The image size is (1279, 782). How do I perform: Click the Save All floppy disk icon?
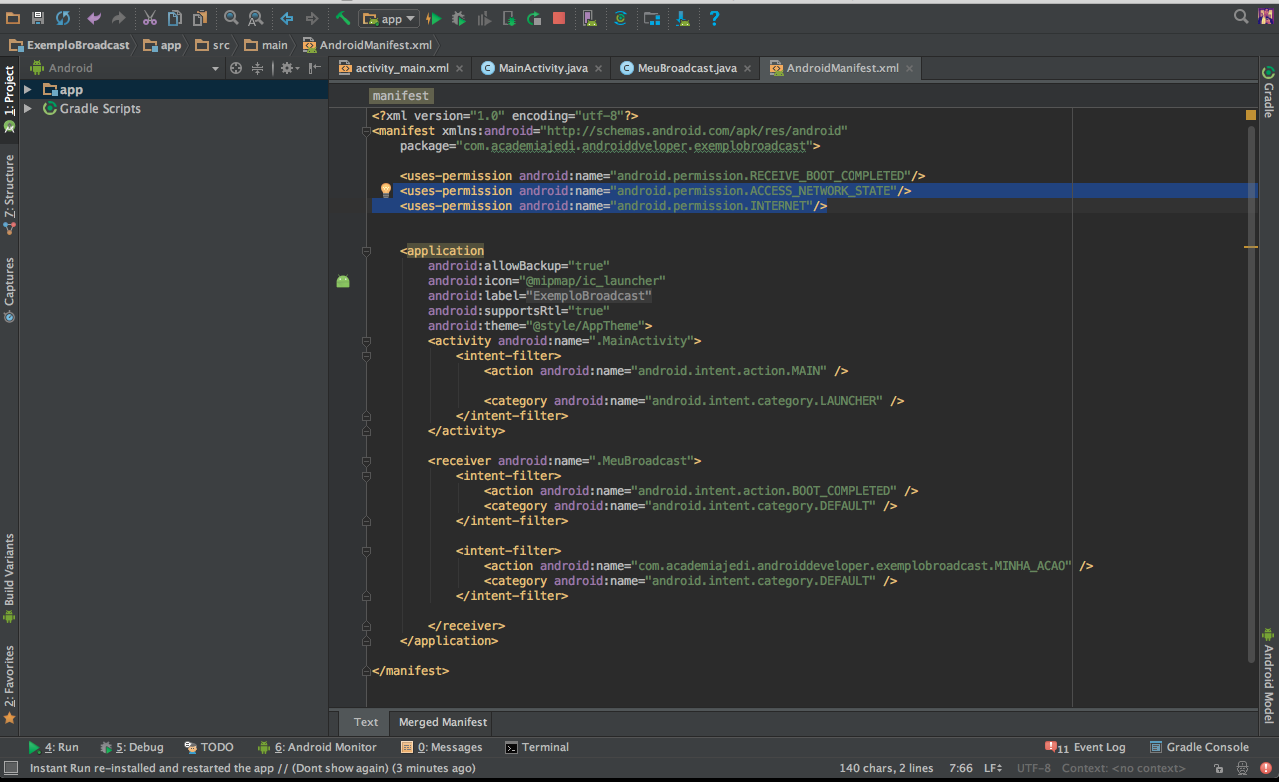pyautogui.click(x=38, y=18)
